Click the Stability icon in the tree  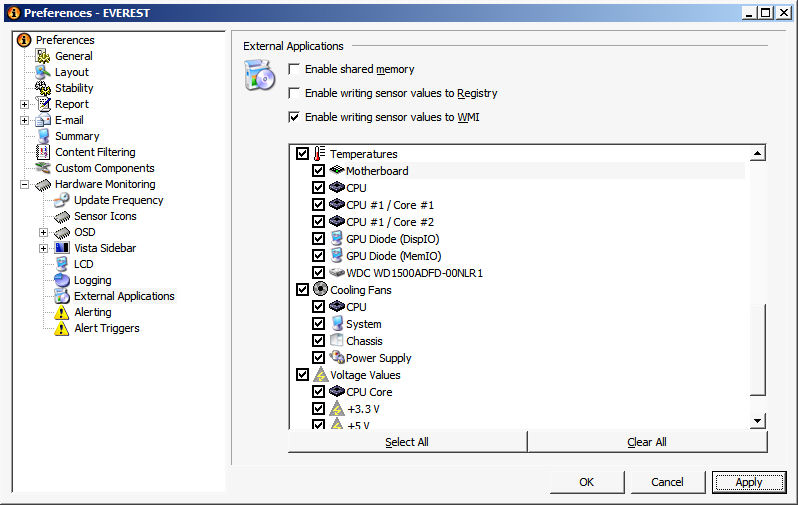43,88
